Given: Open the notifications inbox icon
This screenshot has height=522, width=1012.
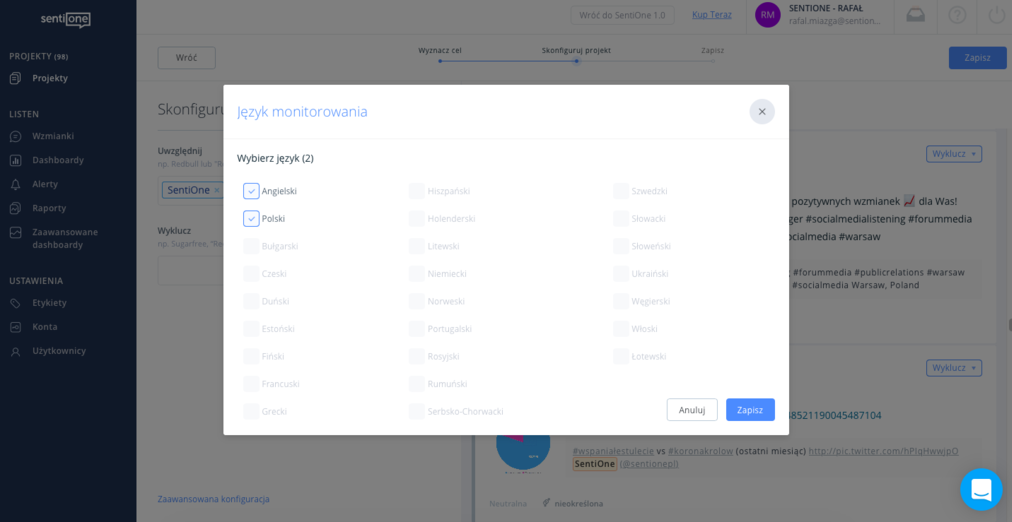Looking at the screenshot, I should pos(915,15).
